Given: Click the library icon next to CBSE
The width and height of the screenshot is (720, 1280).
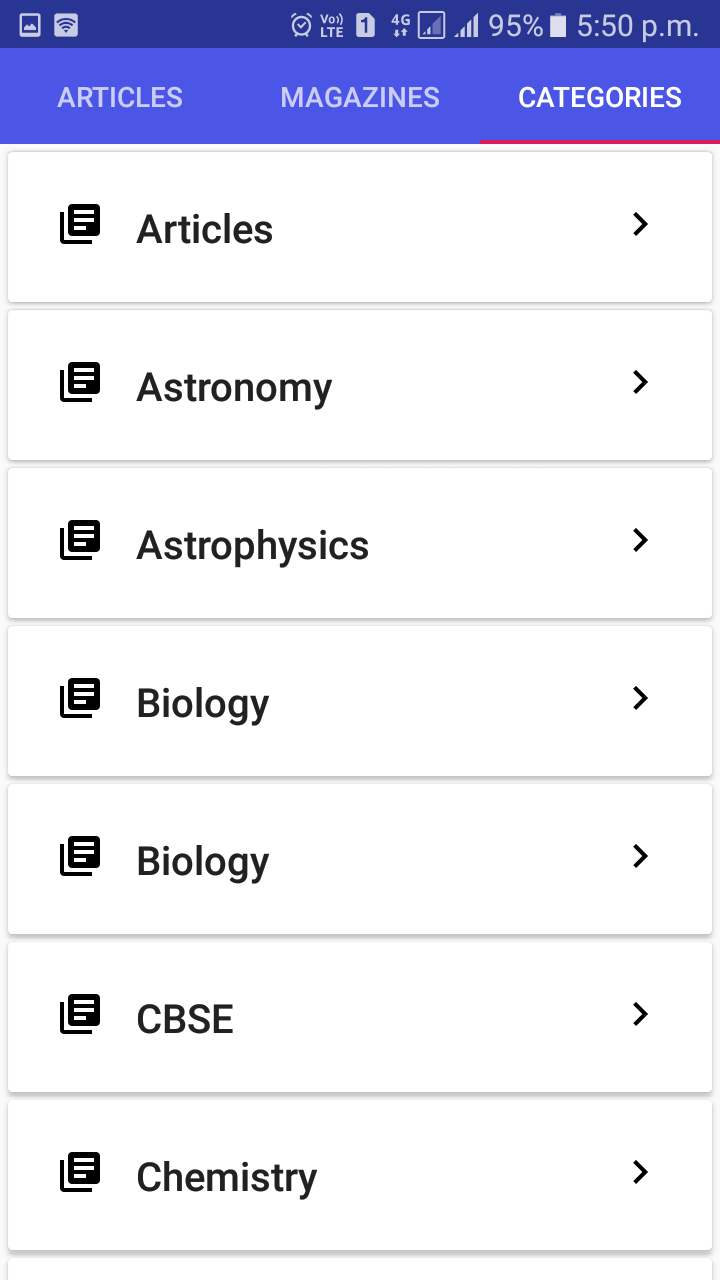Looking at the screenshot, I should pos(80,1014).
